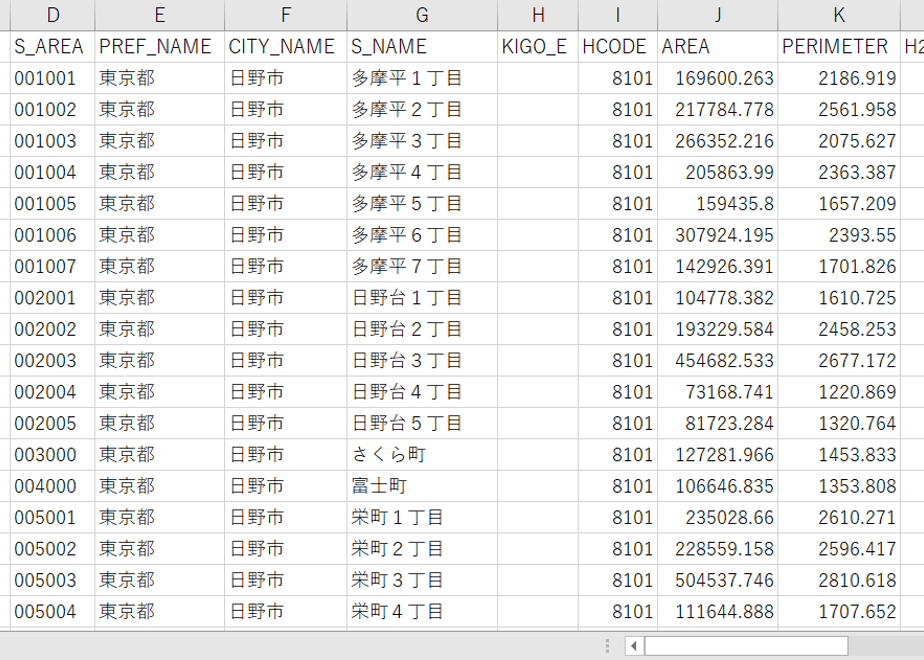Select PERIMETER value 1353.808
Image resolution: width=924 pixels, height=660 pixels.
tap(839, 486)
